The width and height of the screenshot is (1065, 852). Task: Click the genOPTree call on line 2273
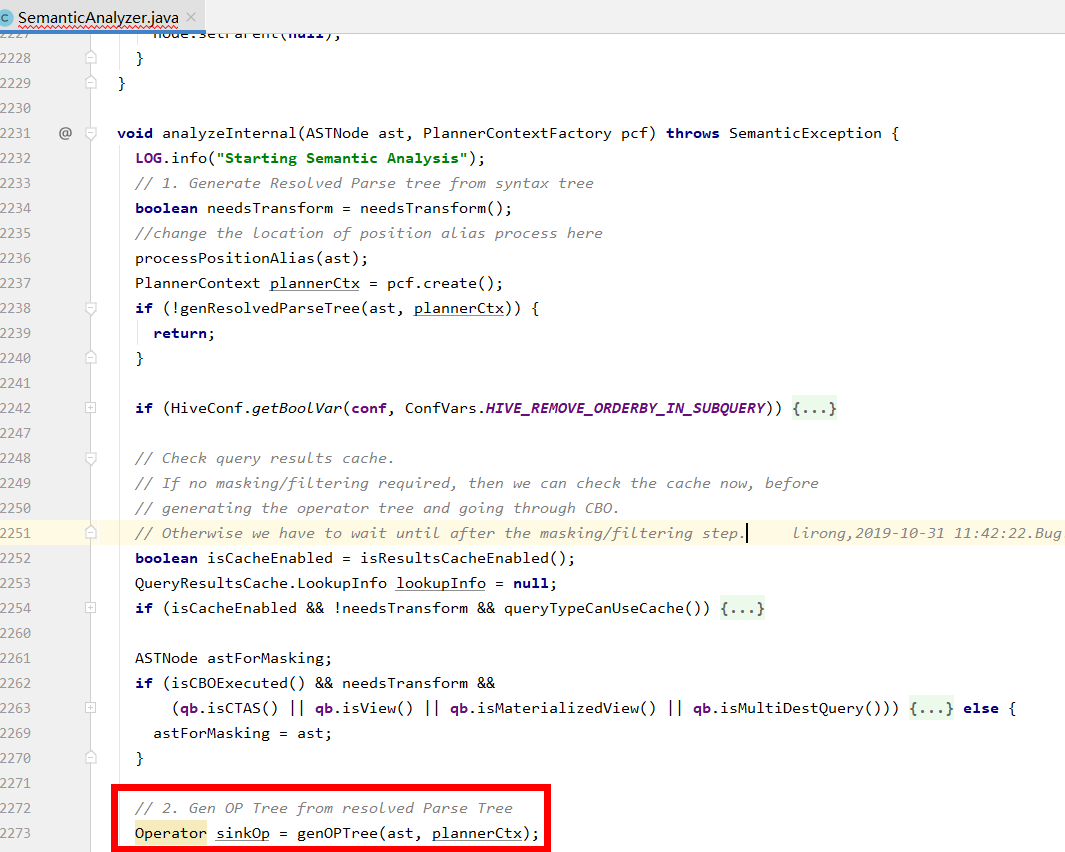338,833
